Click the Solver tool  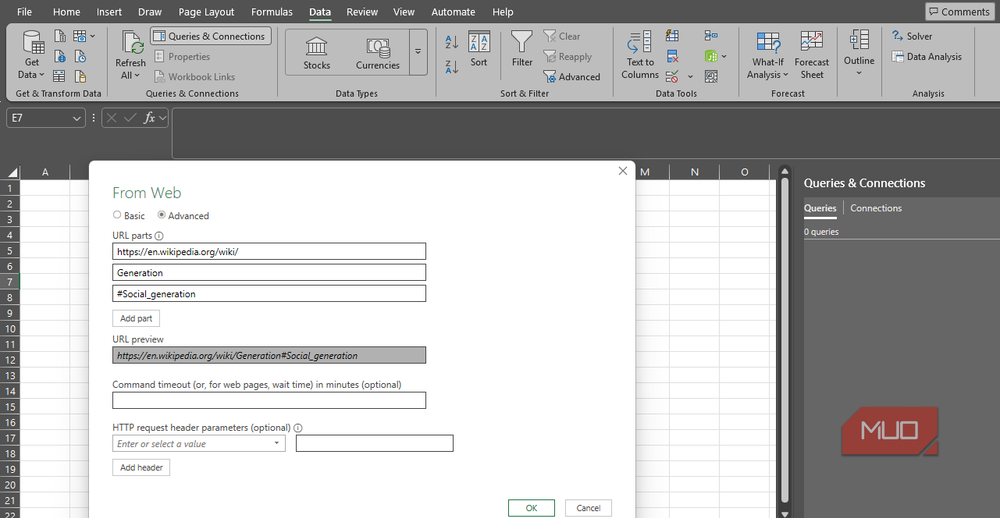(x=912, y=36)
